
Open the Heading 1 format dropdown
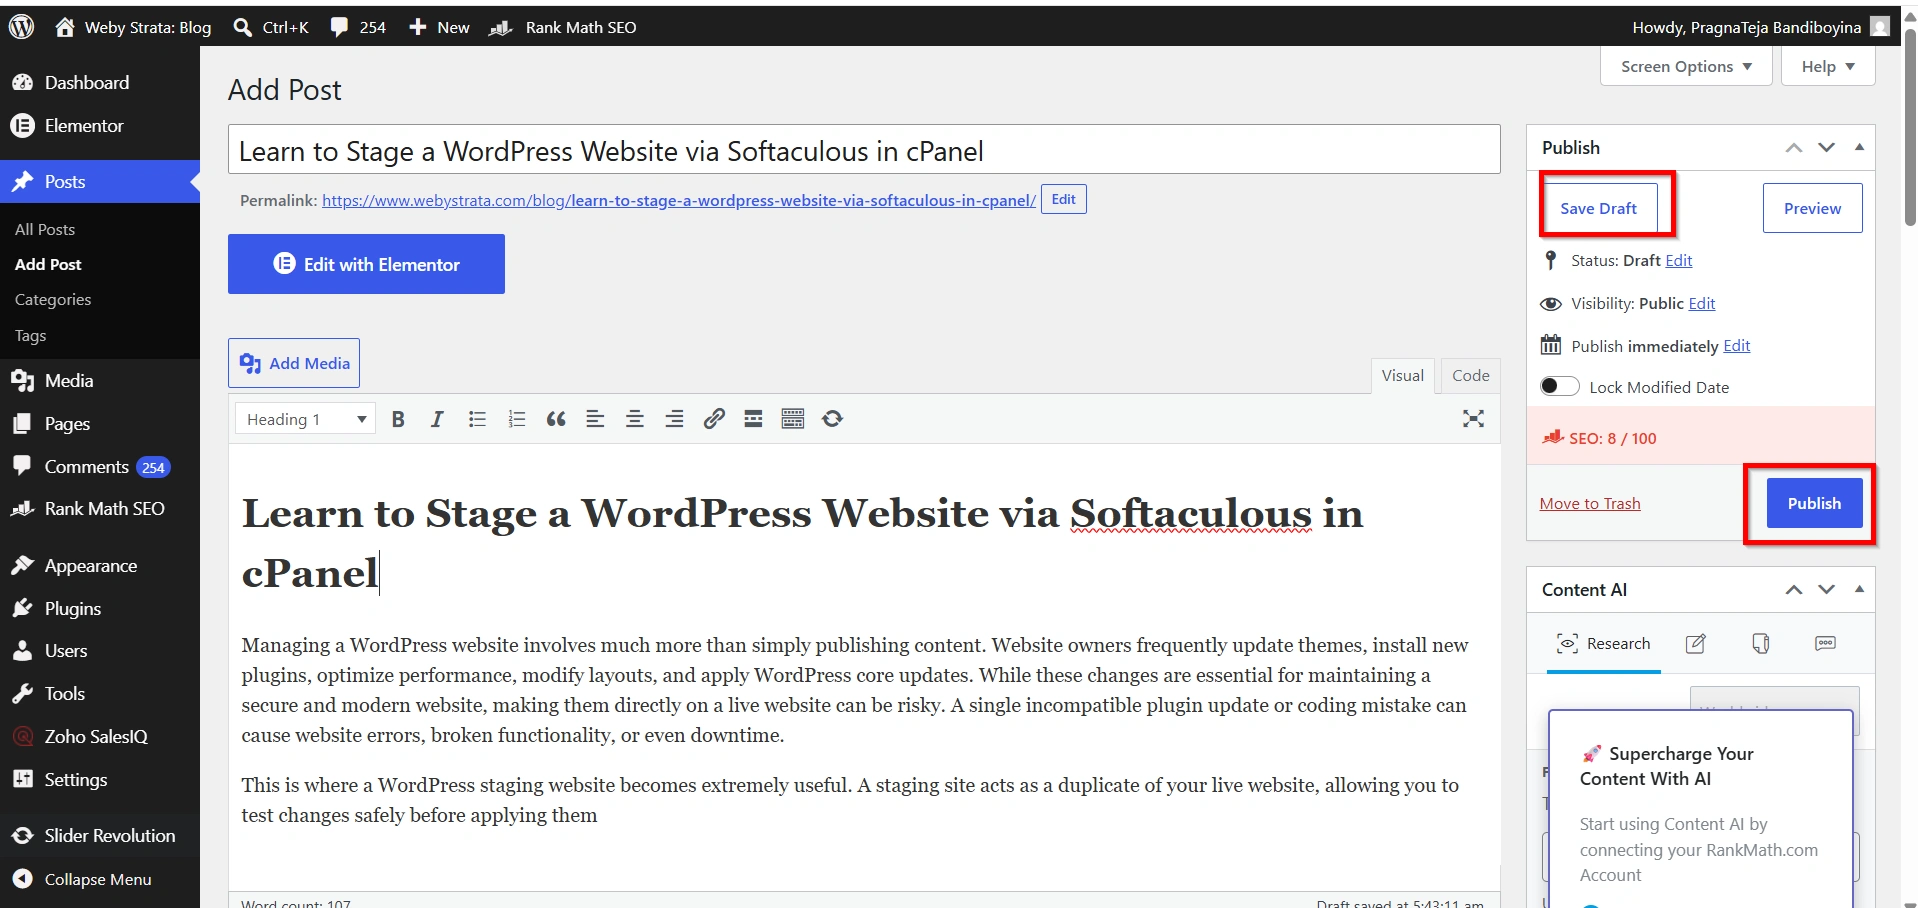(305, 419)
